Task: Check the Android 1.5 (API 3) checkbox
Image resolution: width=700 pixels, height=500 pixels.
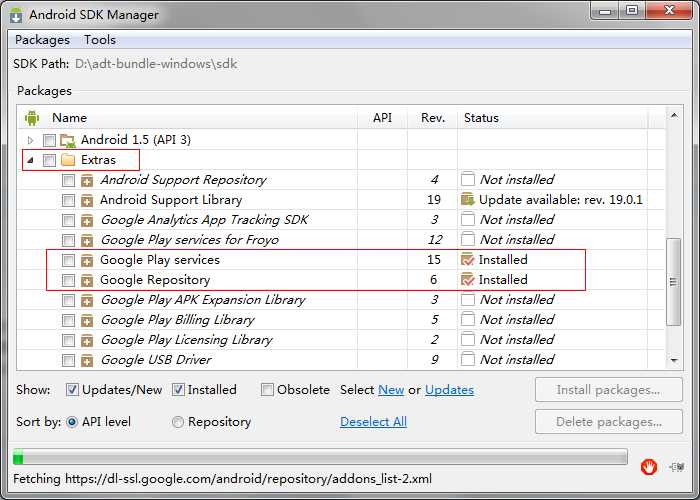Action: pos(49,140)
